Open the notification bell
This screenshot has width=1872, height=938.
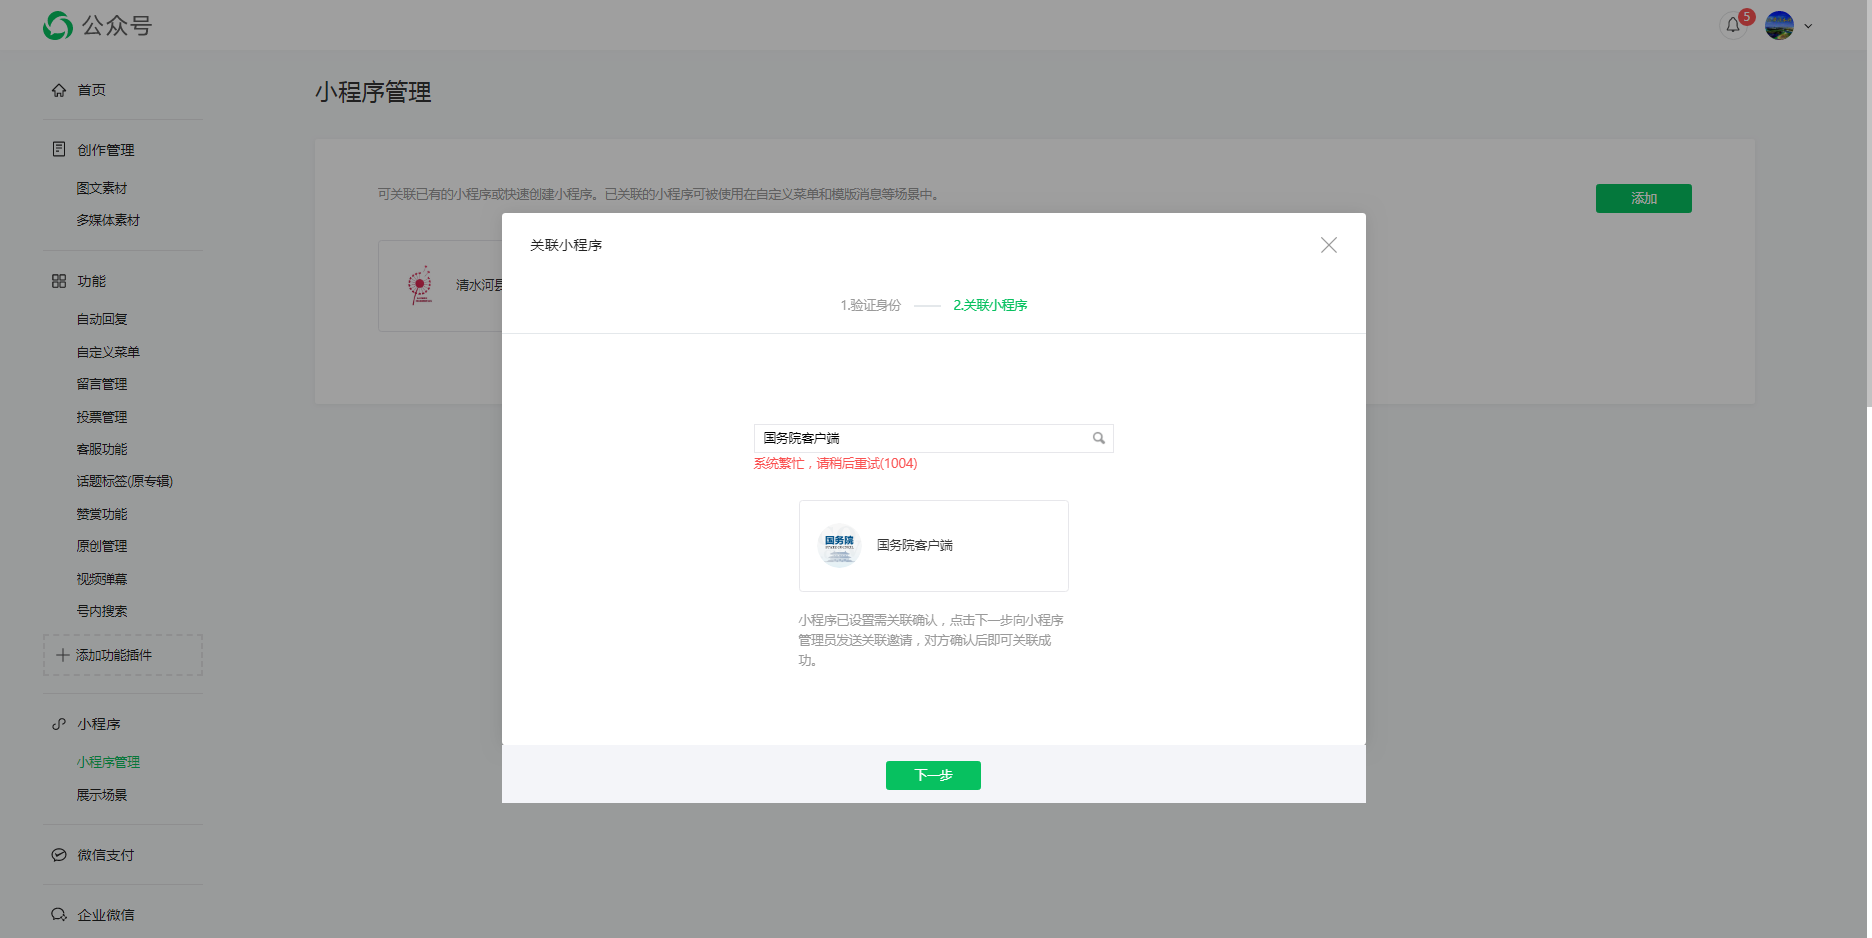[x=1733, y=26]
